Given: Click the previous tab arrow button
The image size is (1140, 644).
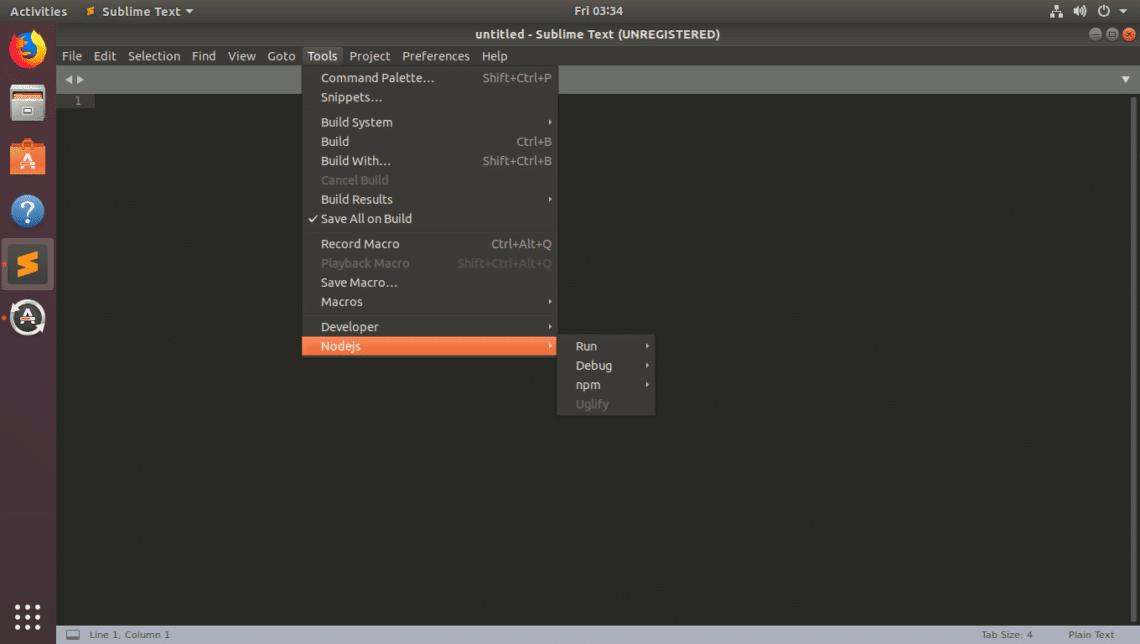Looking at the screenshot, I should click(68, 77).
